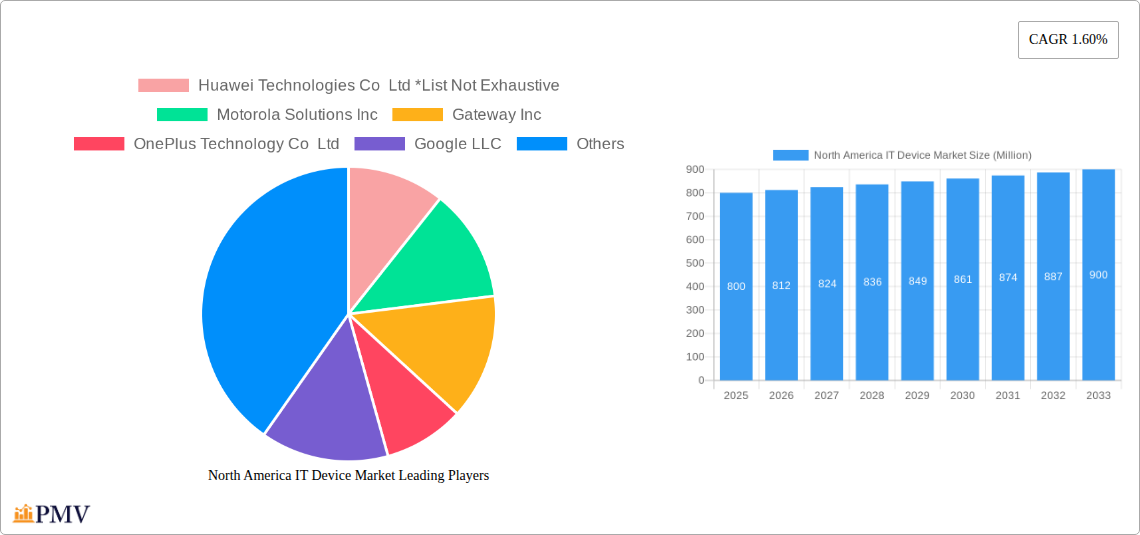Click the OnePlus Technology Co Ltd label

[x=236, y=144]
